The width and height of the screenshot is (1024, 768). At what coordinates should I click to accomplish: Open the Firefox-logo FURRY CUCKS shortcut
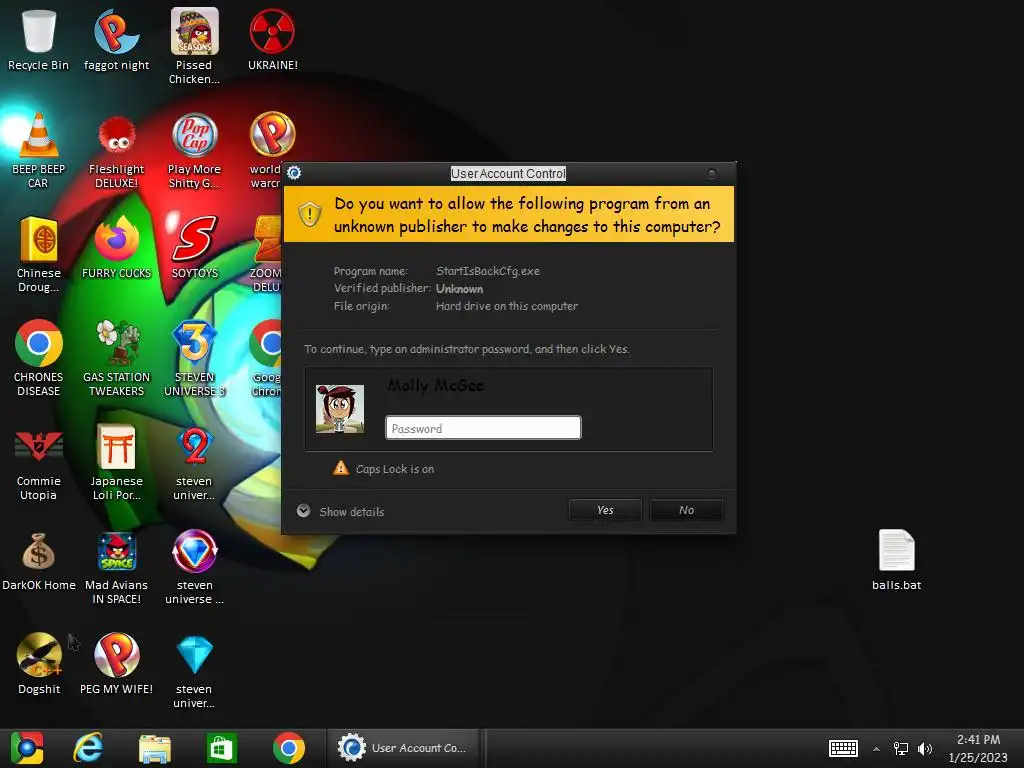(116, 248)
